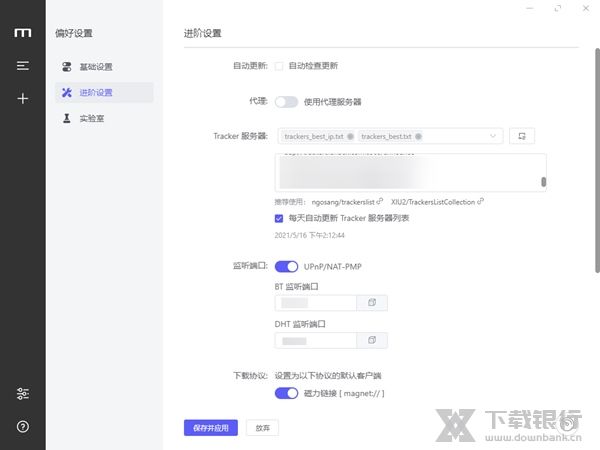Viewport: 600px width, 450px height.
Task: Remove trackers_best_ip.txt tag
Action: coord(350,137)
